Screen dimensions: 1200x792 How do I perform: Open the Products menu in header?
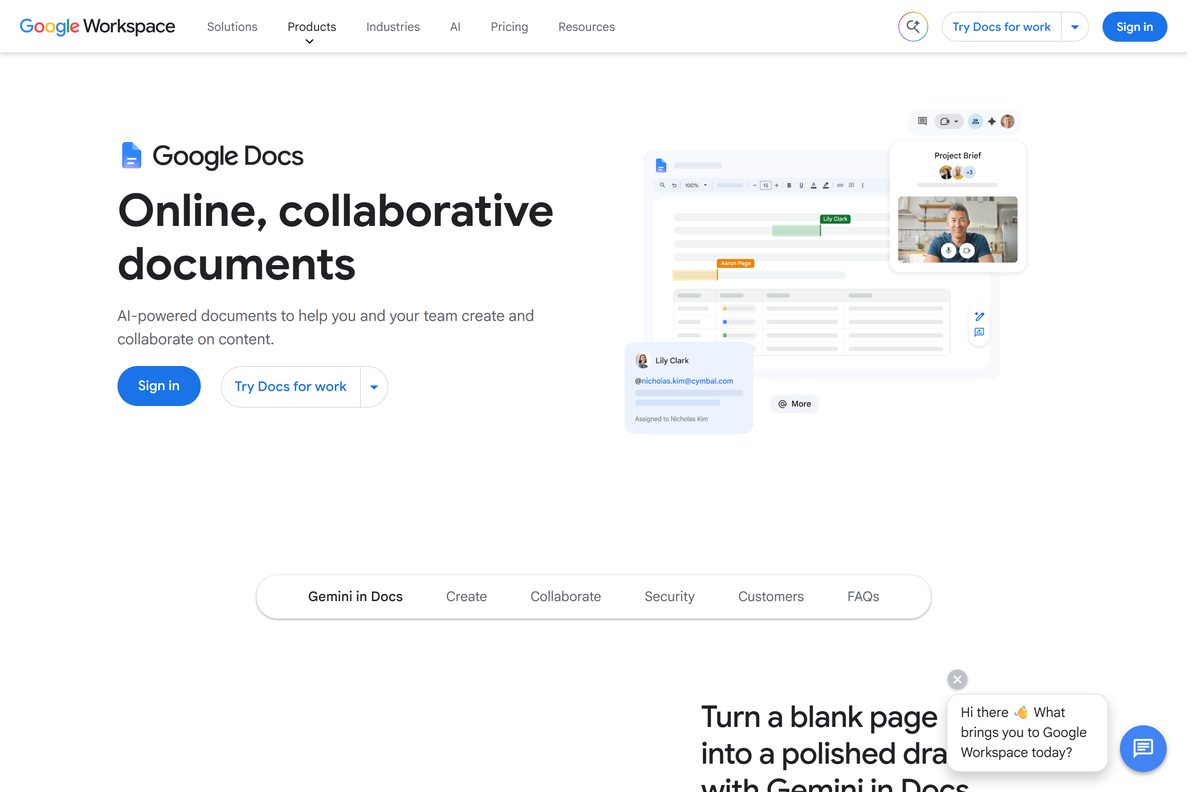[312, 27]
